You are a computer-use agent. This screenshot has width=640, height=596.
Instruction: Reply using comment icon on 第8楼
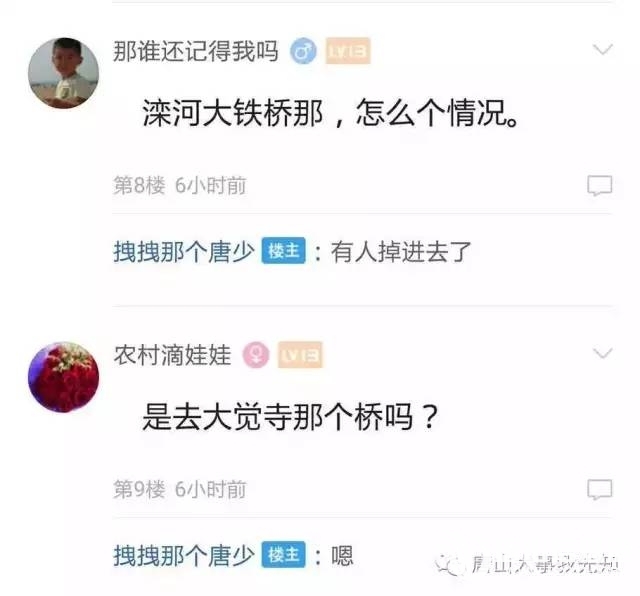tap(600, 186)
